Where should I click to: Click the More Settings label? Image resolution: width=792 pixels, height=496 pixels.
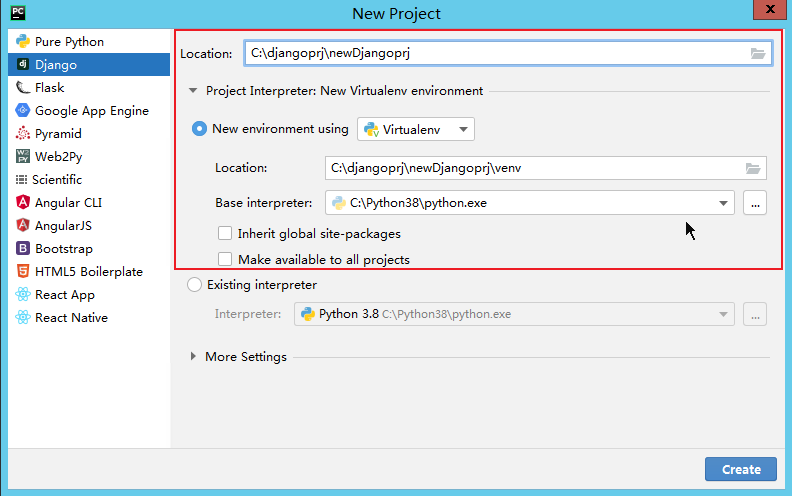(x=245, y=357)
